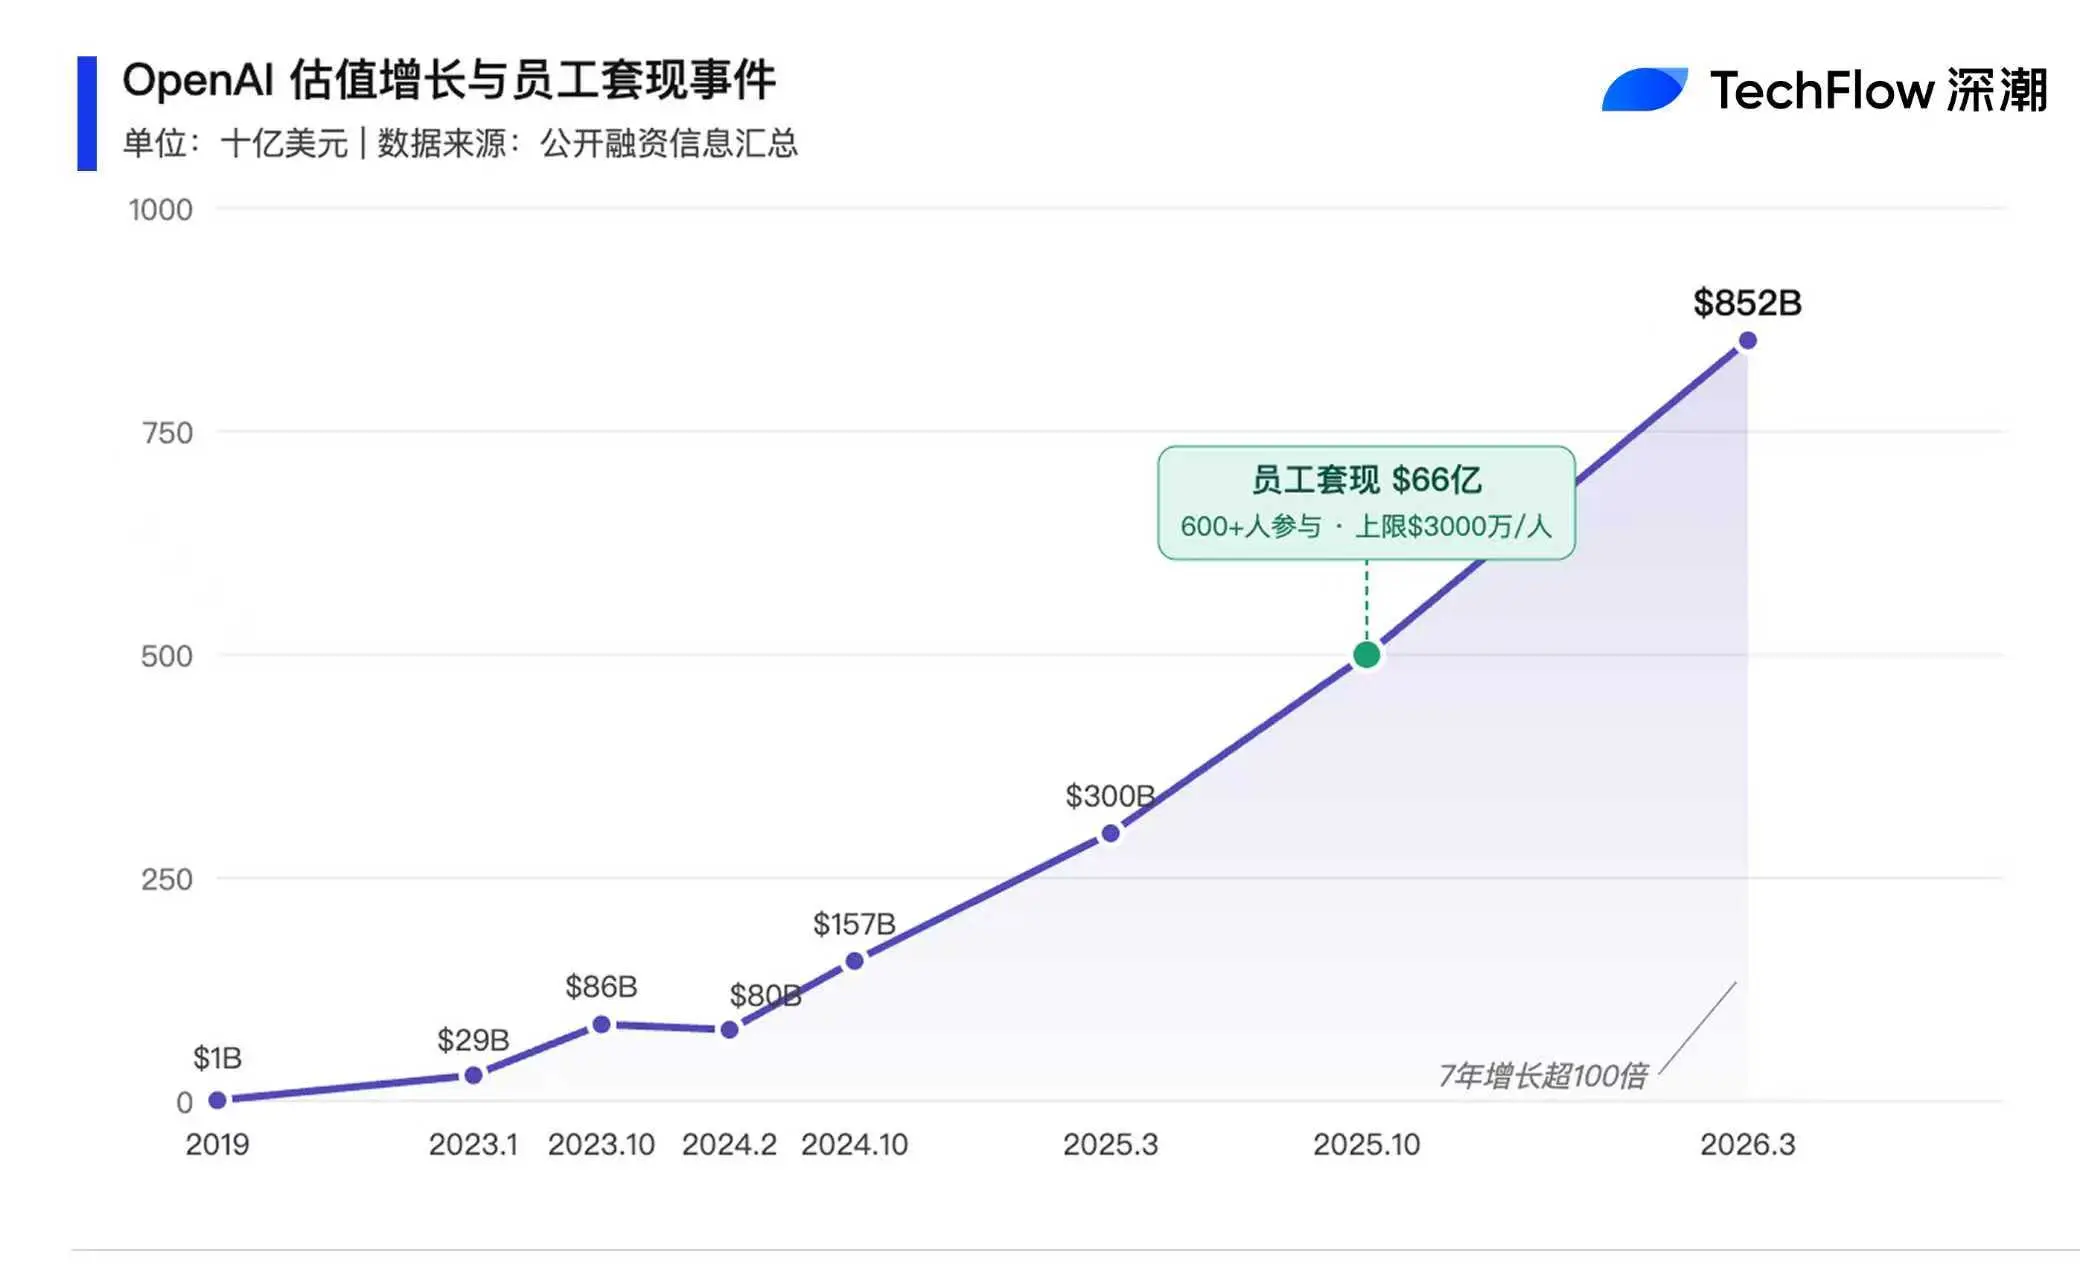Viewport: 2080px width, 1280px height.
Task: Click the $29B data point marker
Action: click(x=474, y=1075)
